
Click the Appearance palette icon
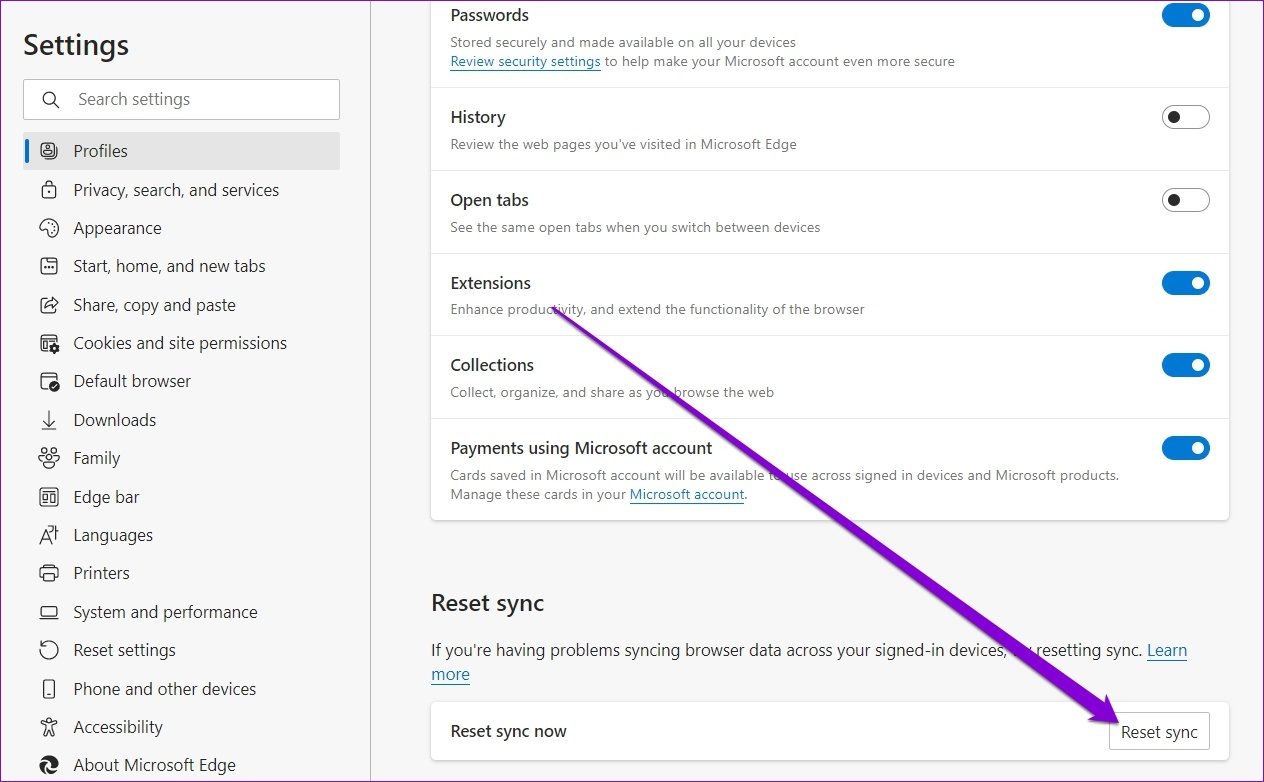click(x=49, y=228)
